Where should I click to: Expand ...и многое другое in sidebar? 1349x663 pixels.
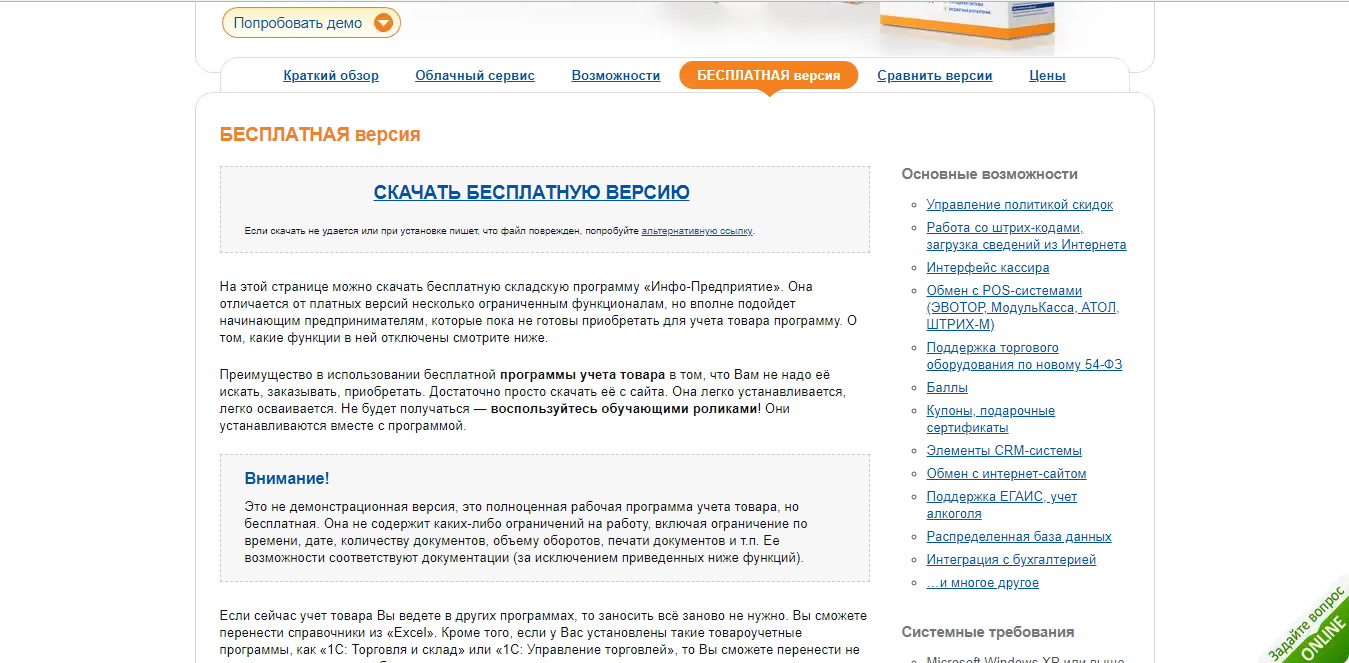[982, 582]
